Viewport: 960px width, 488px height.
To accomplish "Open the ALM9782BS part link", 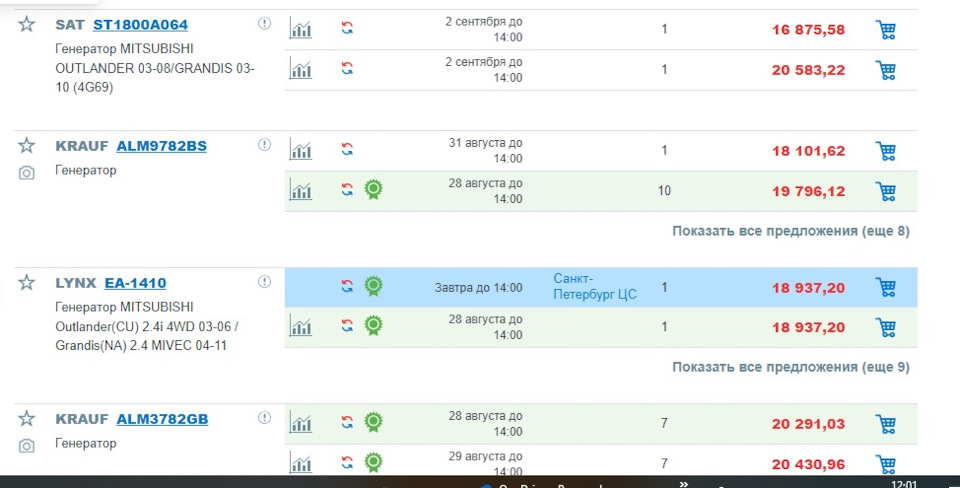I will point(161,146).
